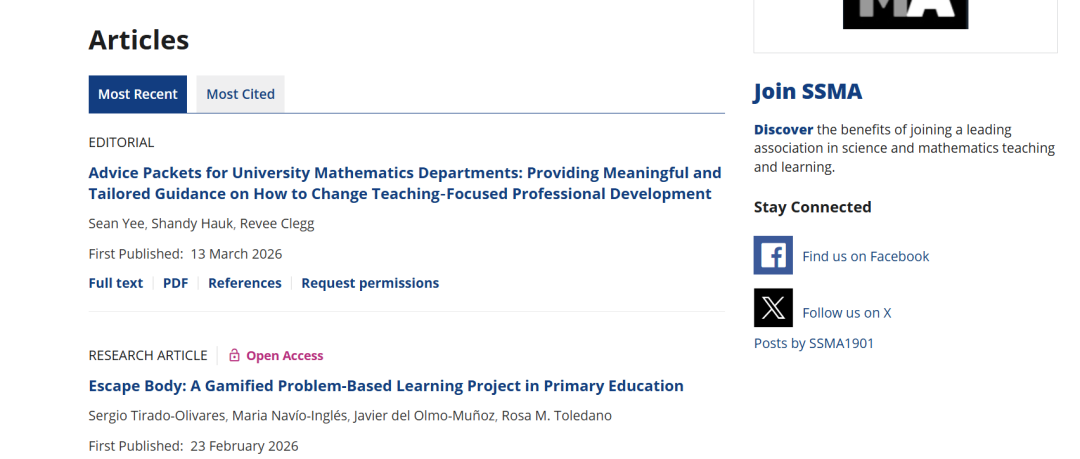The image size is (1080, 459).
Task: Open Full text of the editorial
Action: (x=116, y=283)
